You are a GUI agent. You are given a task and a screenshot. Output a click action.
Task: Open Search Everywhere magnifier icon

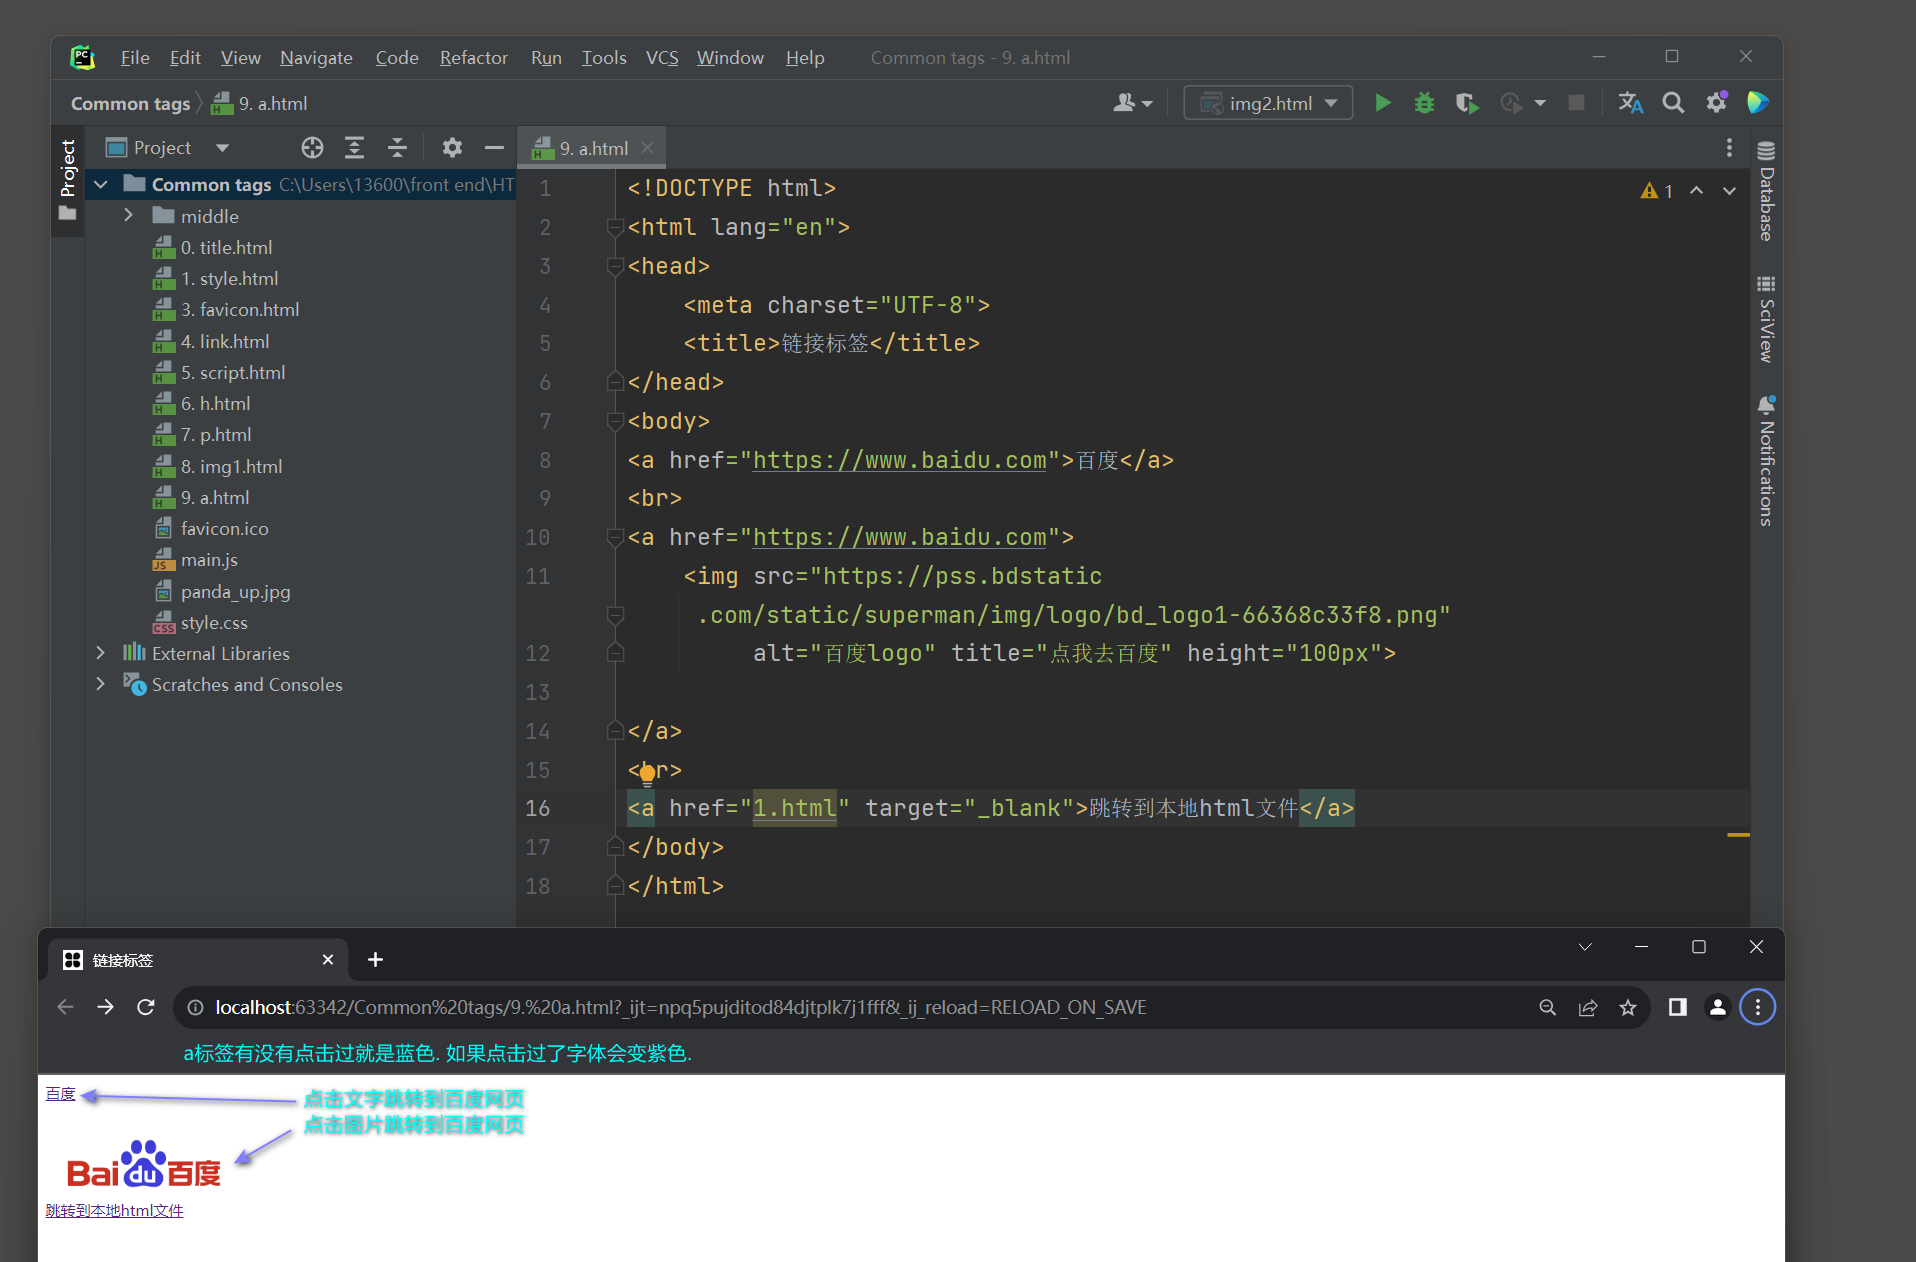pos(1673,103)
